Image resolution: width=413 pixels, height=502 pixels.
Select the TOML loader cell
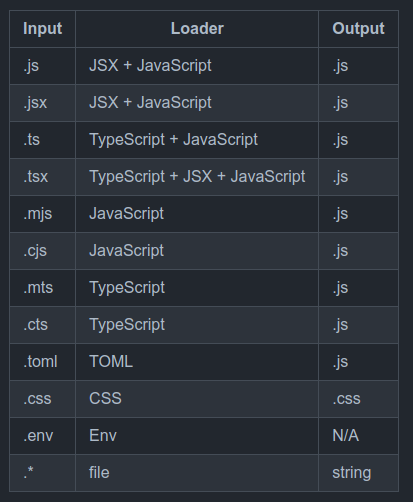(x=197, y=362)
